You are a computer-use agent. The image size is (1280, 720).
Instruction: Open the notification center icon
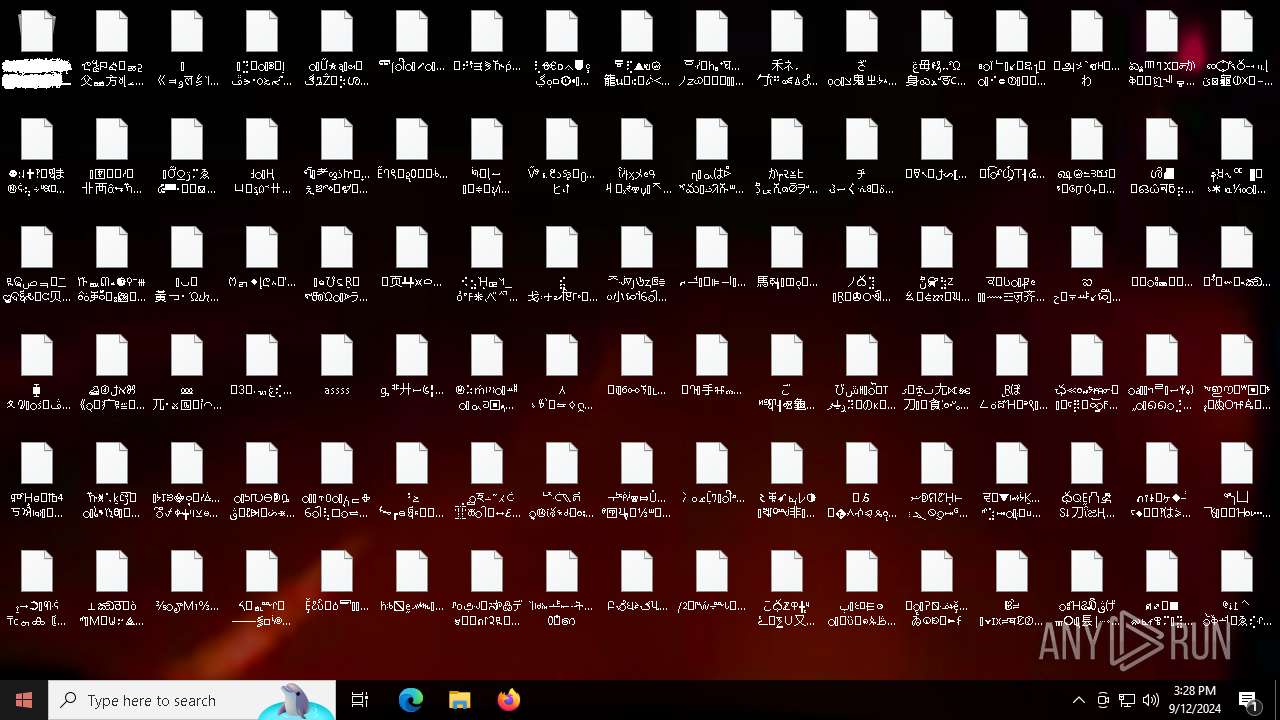point(1249,700)
